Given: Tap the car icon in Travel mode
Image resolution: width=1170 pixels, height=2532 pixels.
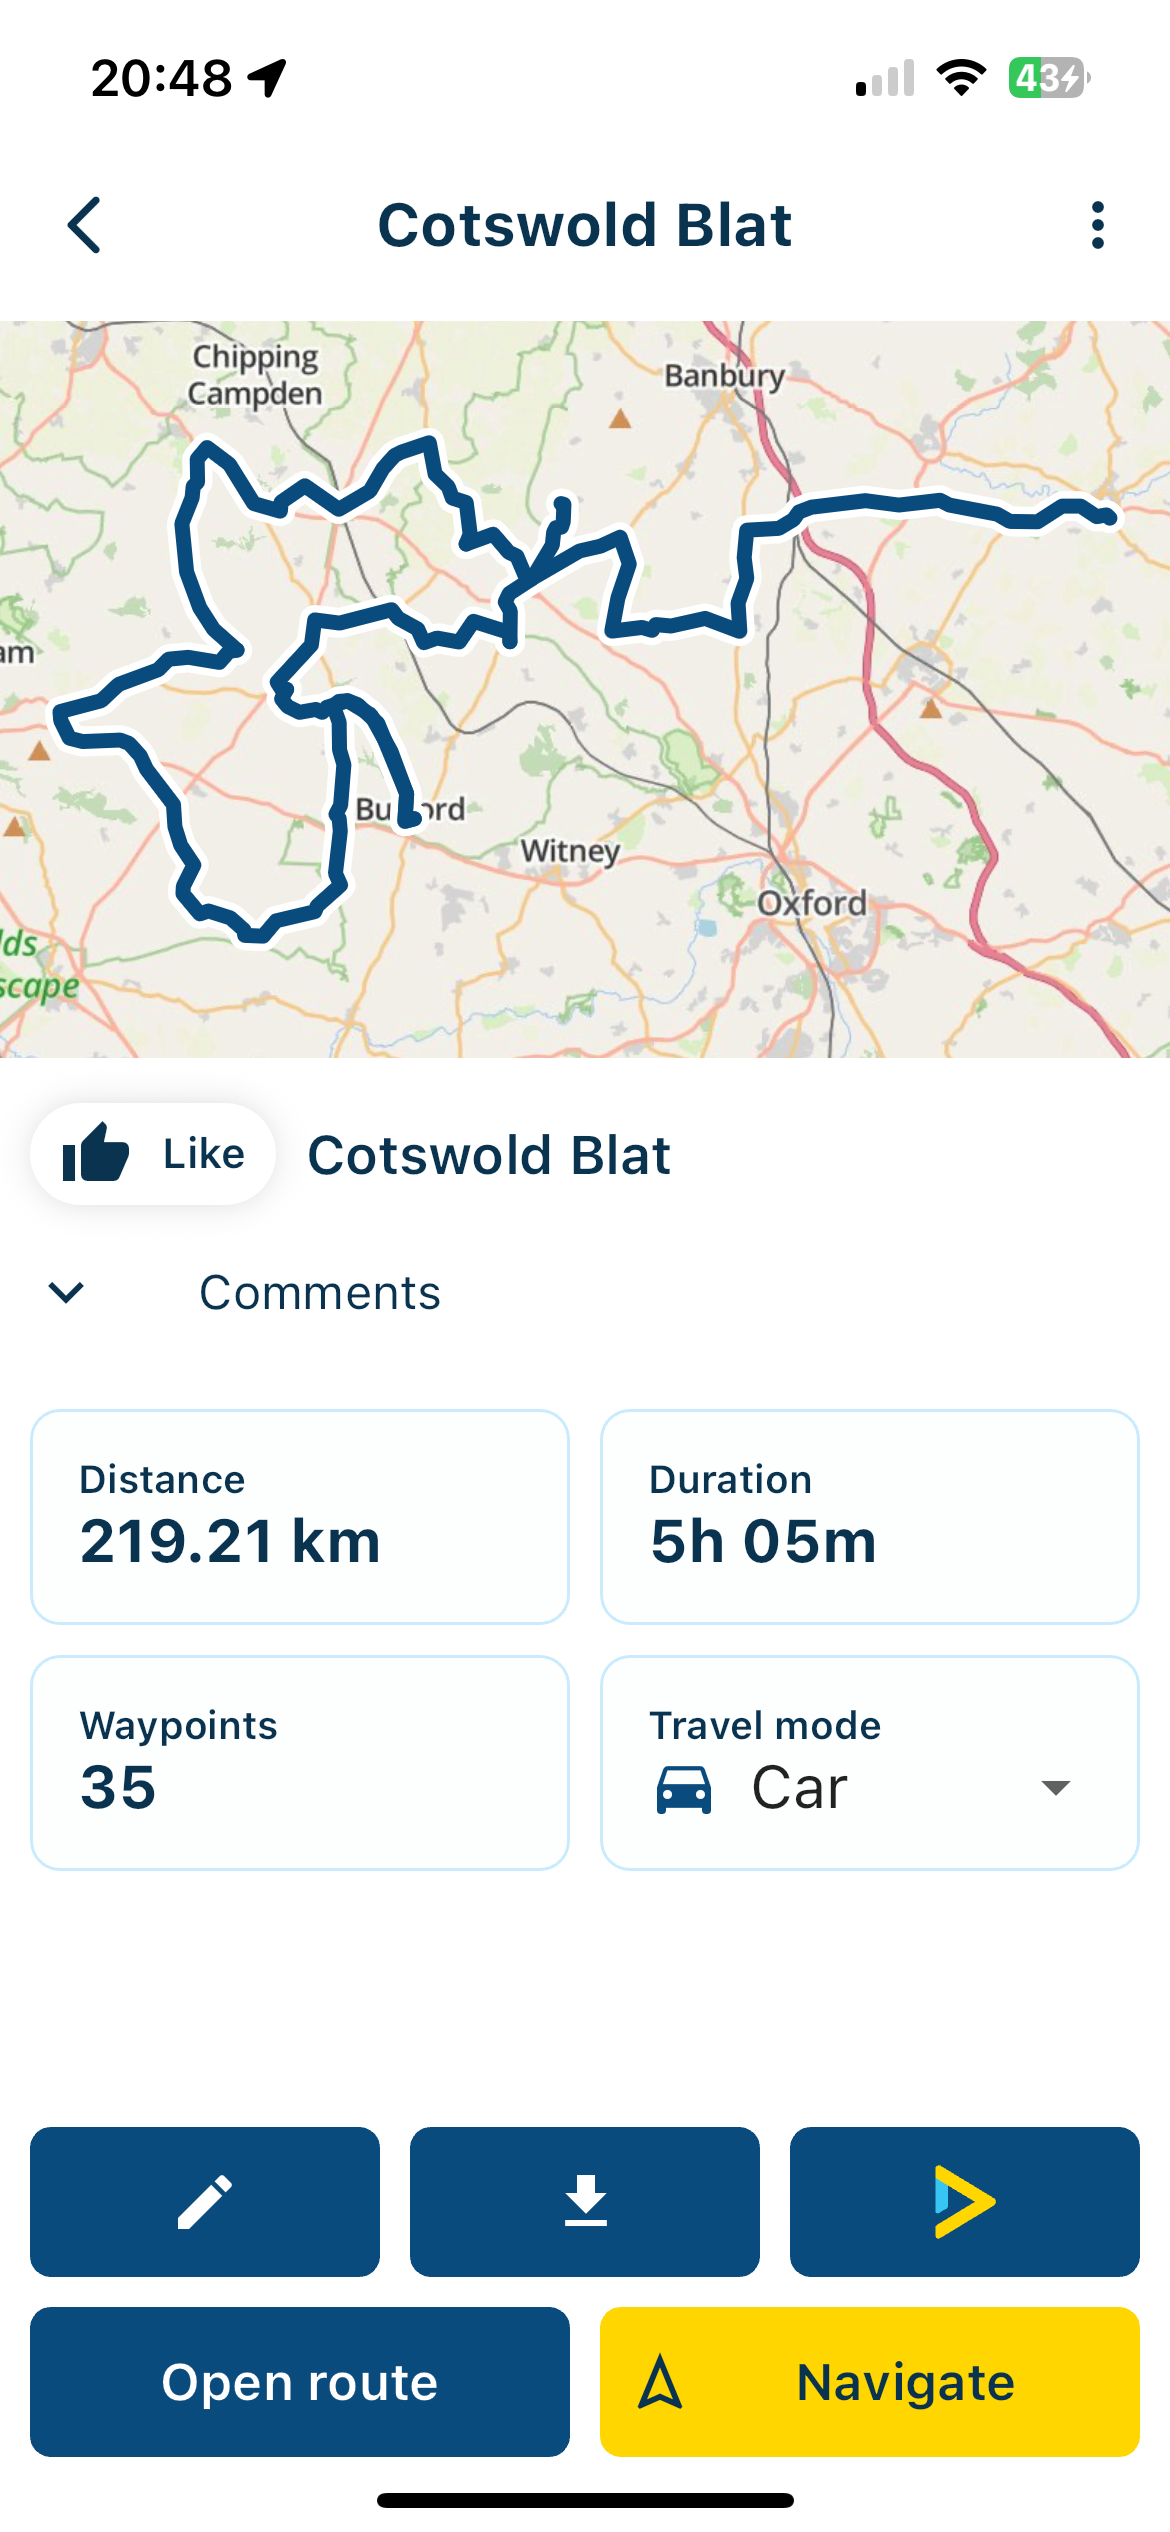Looking at the screenshot, I should (684, 1788).
